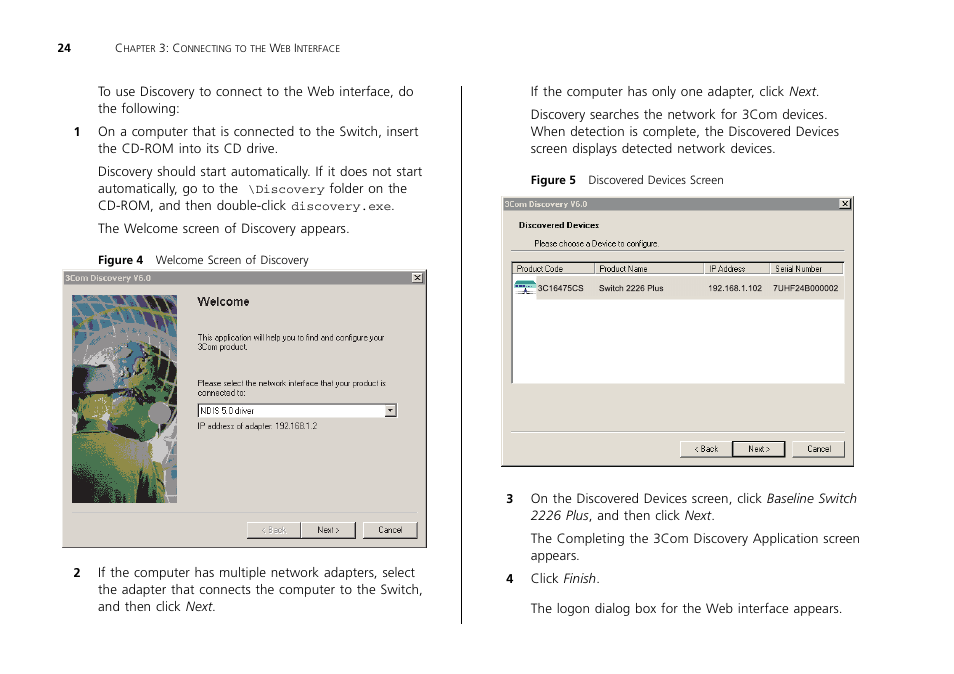Click Next in the Discovered Devices dialog
The width and height of the screenshot is (954, 674).
click(x=759, y=449)
